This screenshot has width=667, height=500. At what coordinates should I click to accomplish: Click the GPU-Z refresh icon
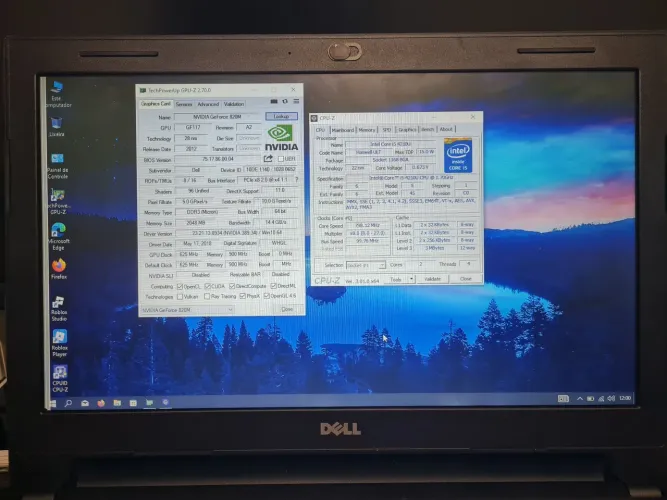285,101
